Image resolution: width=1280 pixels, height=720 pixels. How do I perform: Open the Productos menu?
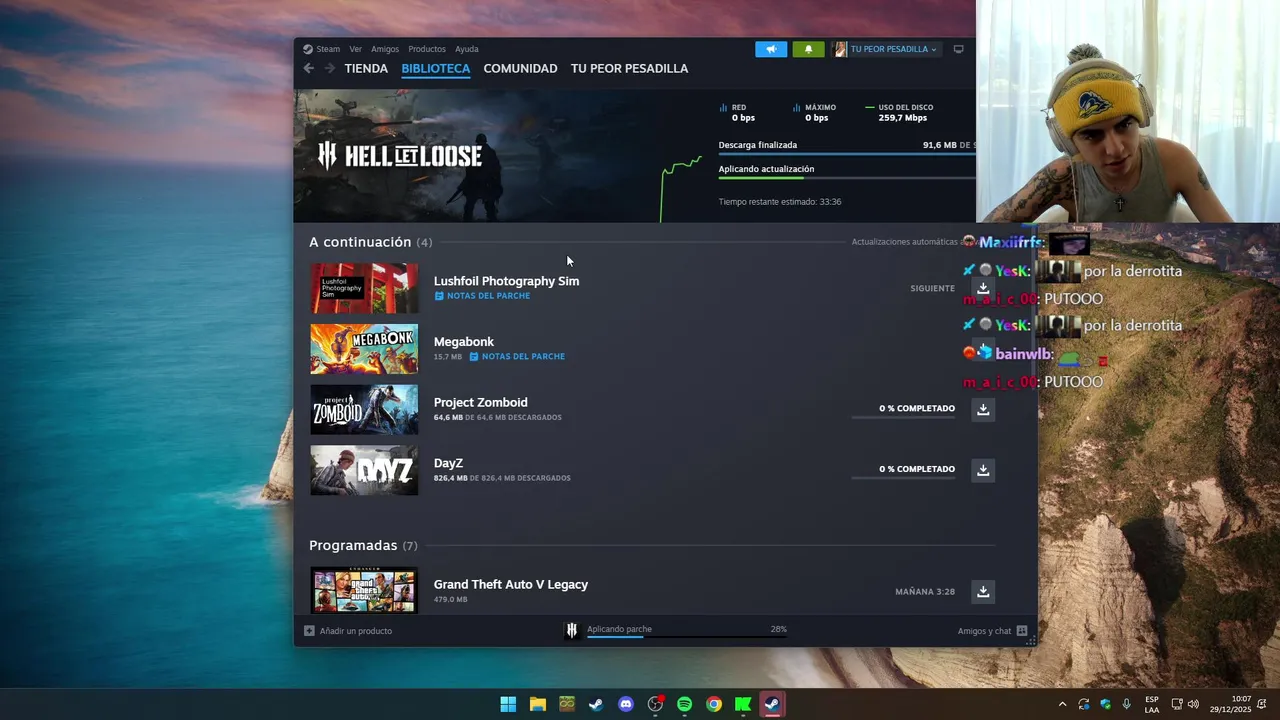427,49
